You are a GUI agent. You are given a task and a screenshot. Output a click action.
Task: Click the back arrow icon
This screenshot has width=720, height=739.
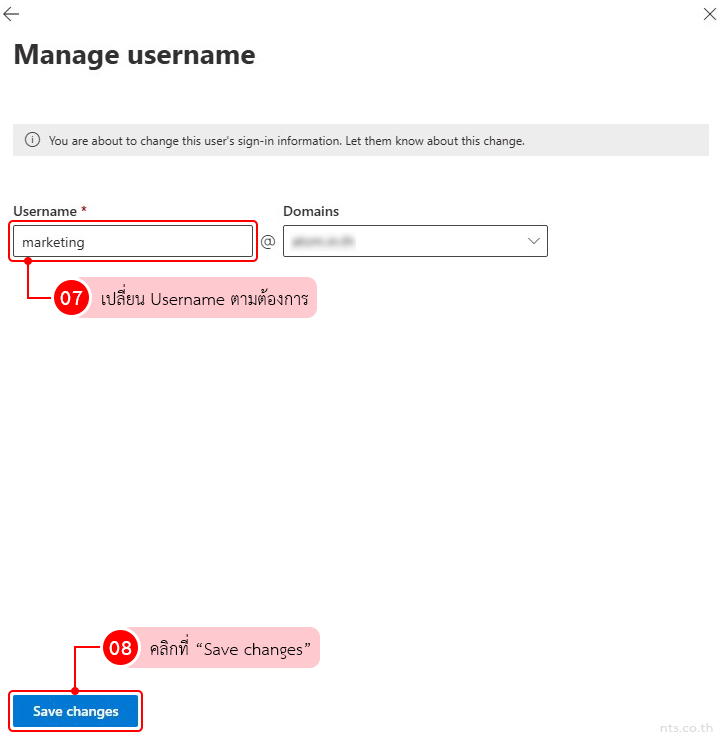12,15
